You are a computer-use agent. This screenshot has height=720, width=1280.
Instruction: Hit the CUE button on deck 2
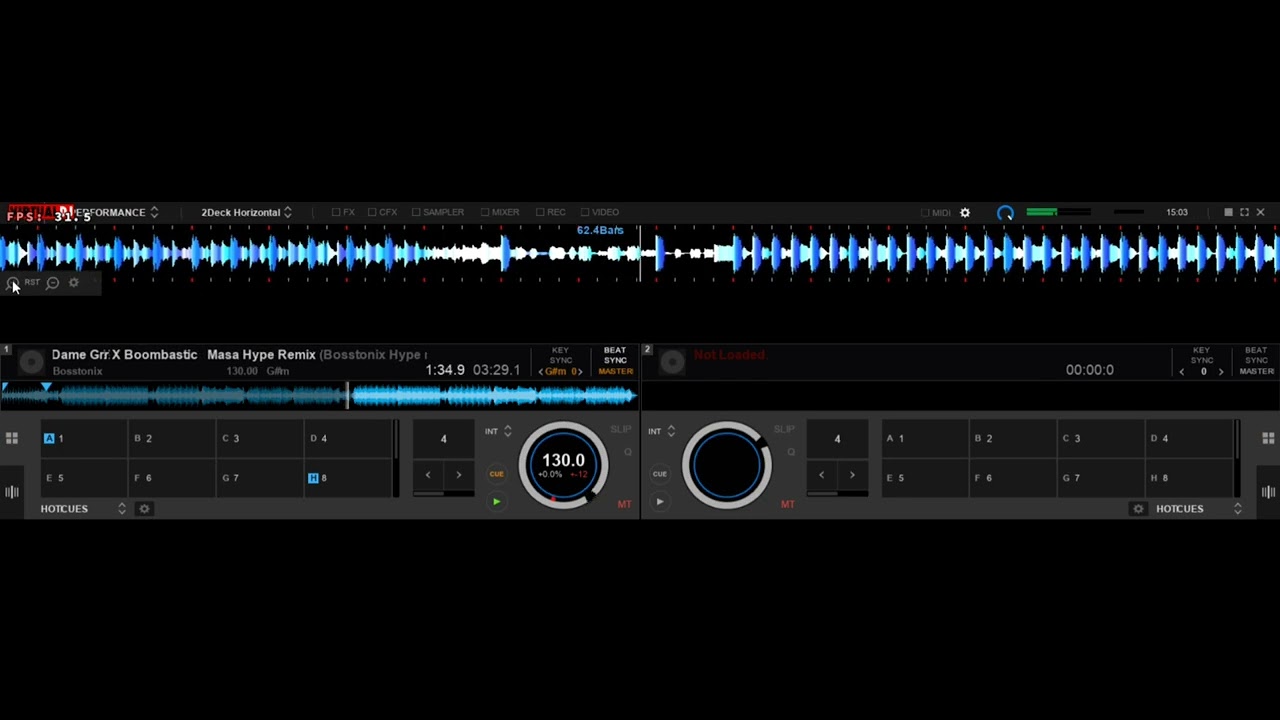coord(660,474)
